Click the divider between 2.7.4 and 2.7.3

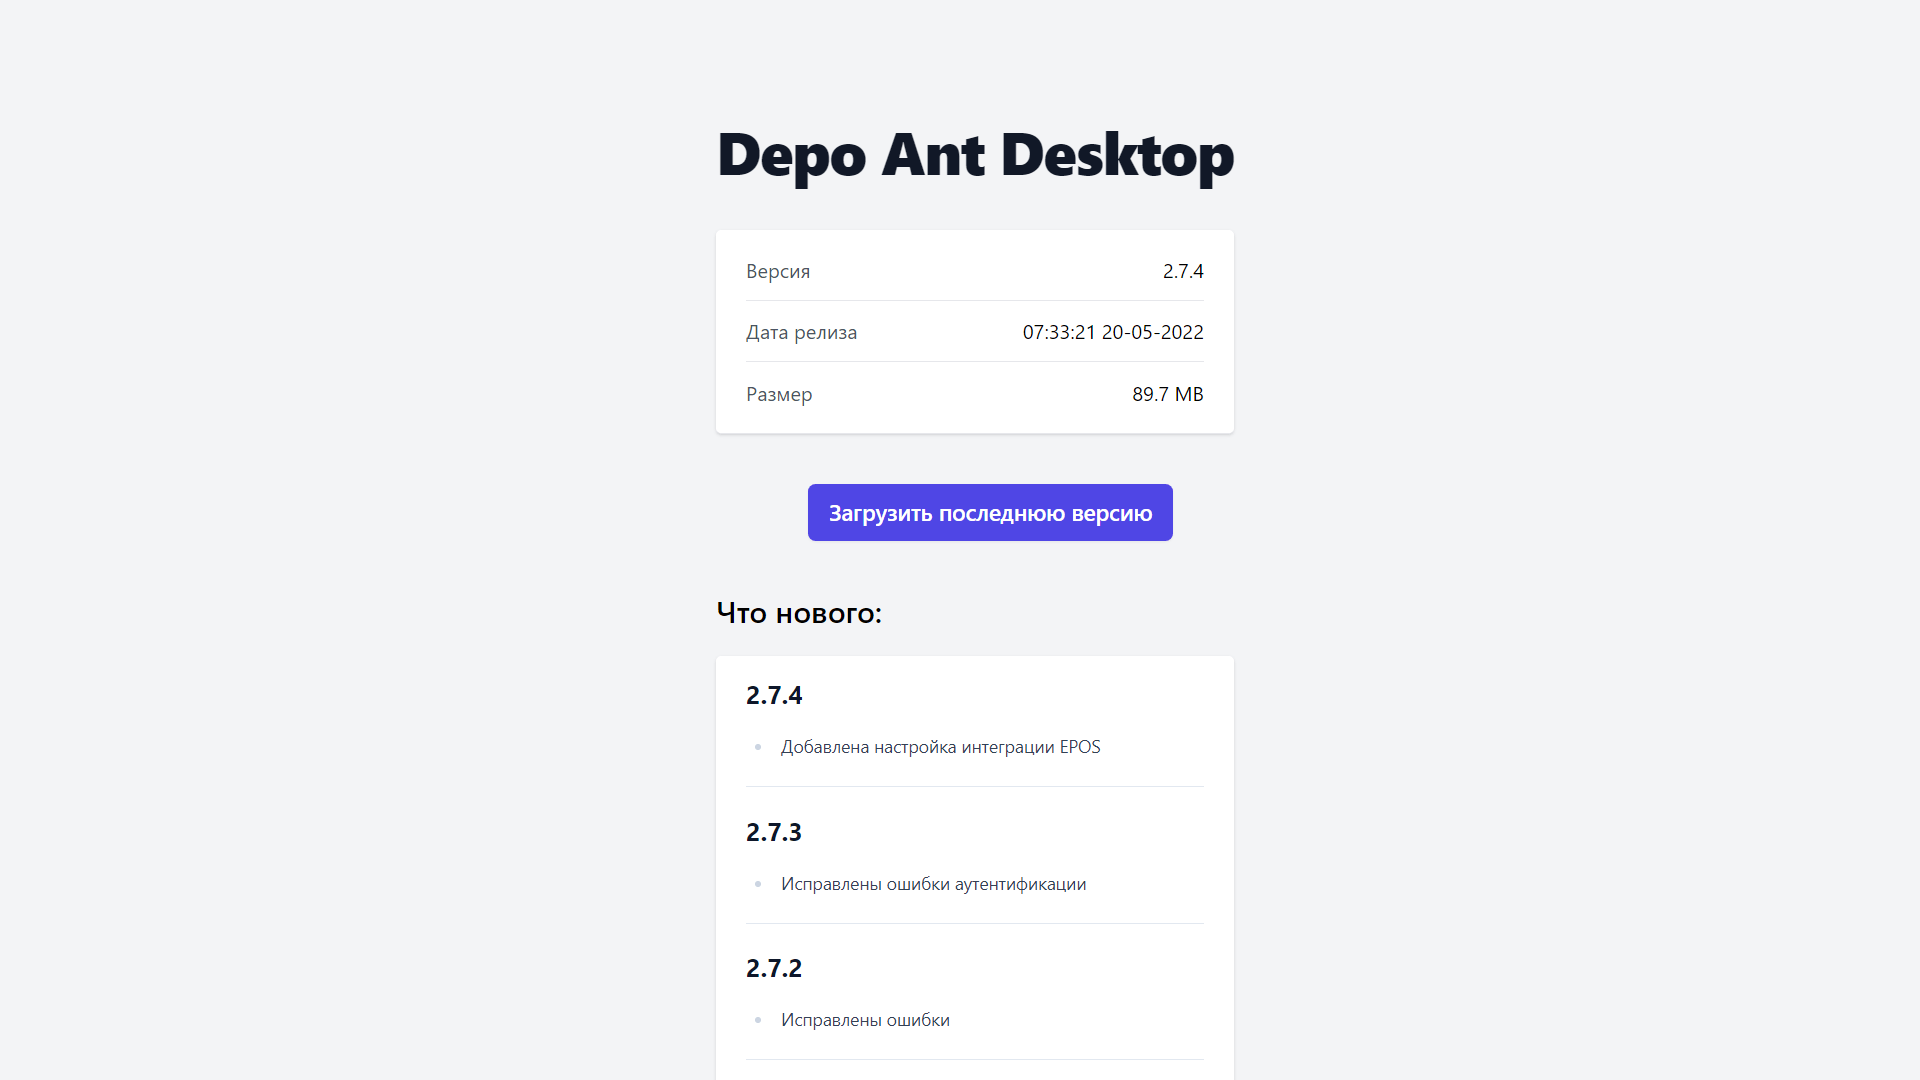coord(974,787)
